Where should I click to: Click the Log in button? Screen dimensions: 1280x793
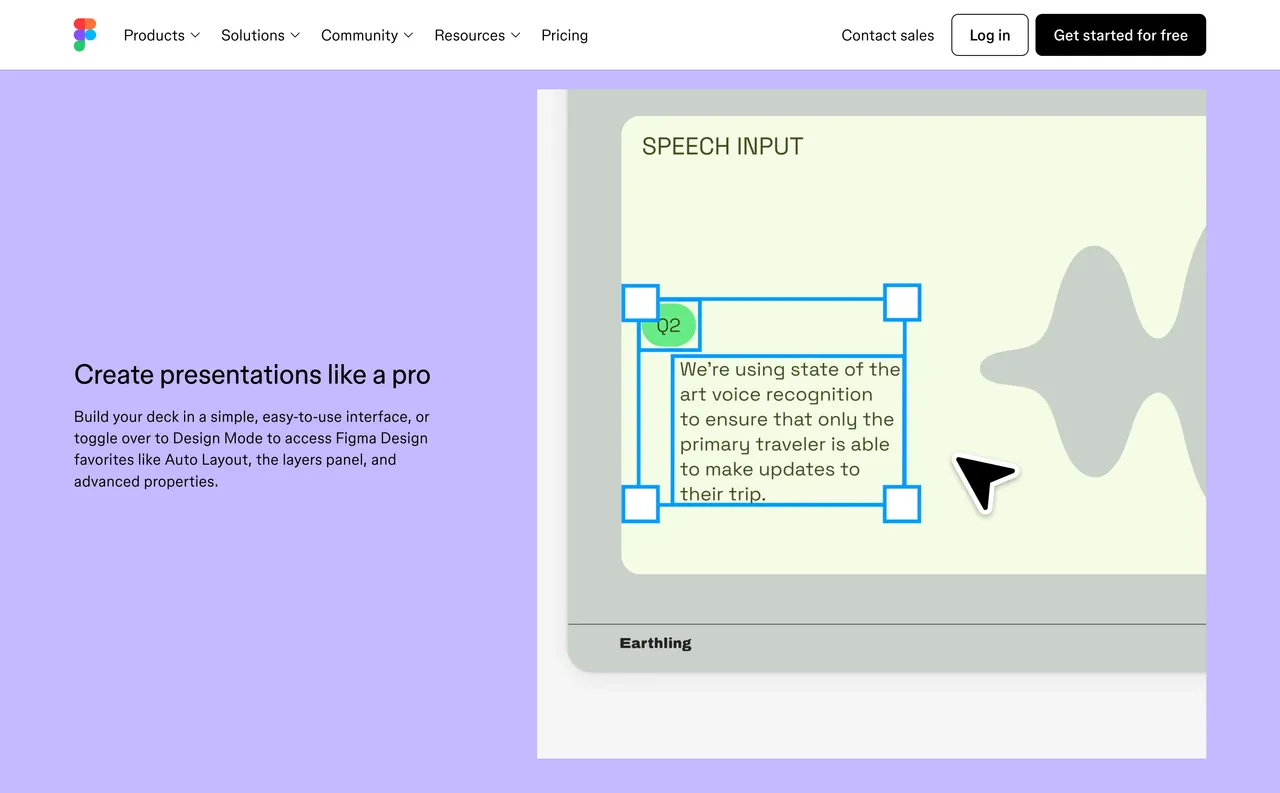click(x=989, y=35)
